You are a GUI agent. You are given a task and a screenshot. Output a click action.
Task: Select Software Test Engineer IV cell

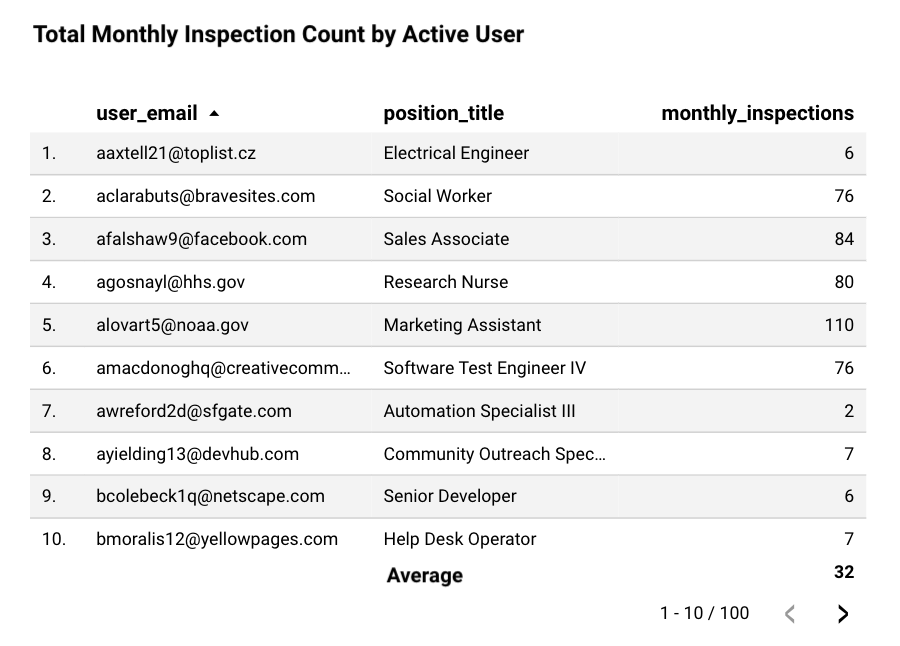pyautogui.click(x=484, y=368)
